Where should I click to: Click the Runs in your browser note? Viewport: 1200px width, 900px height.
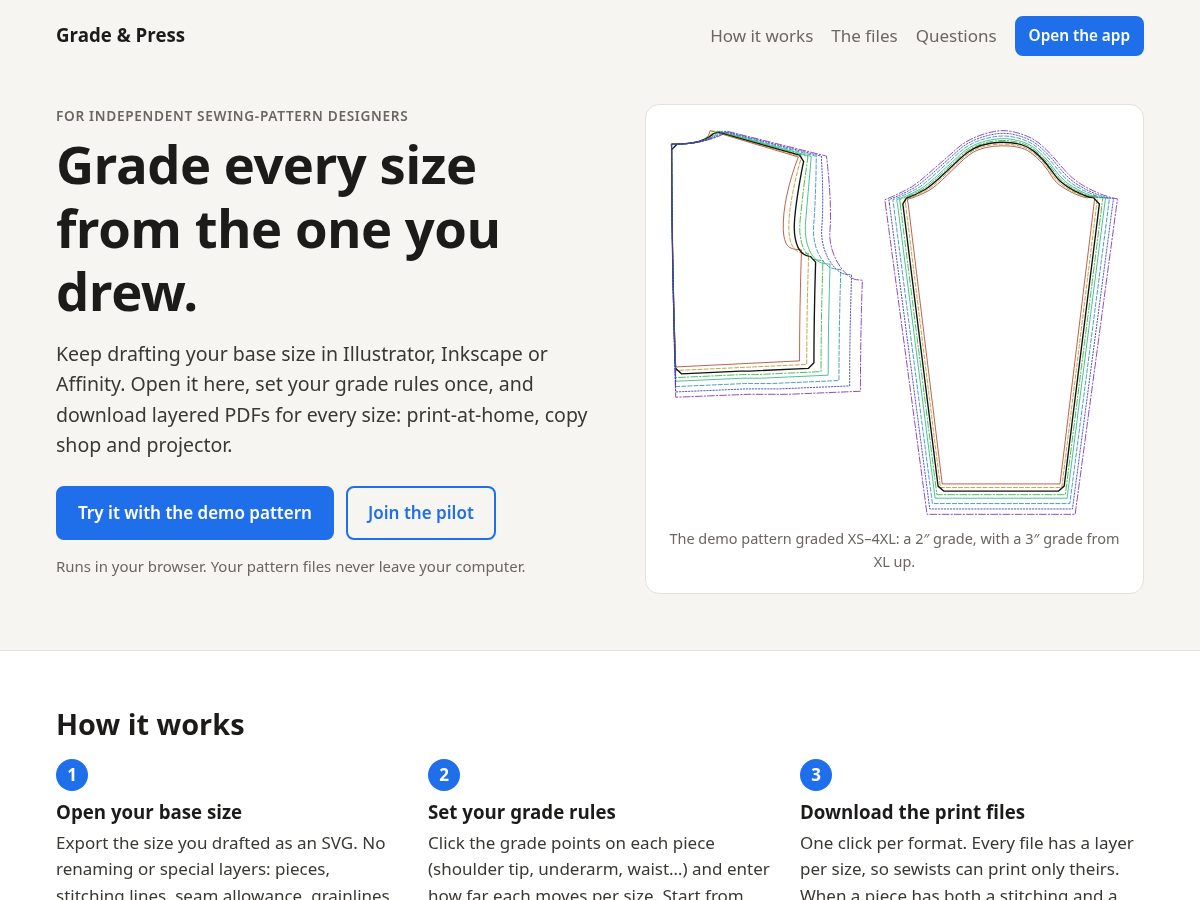[291, 567]
